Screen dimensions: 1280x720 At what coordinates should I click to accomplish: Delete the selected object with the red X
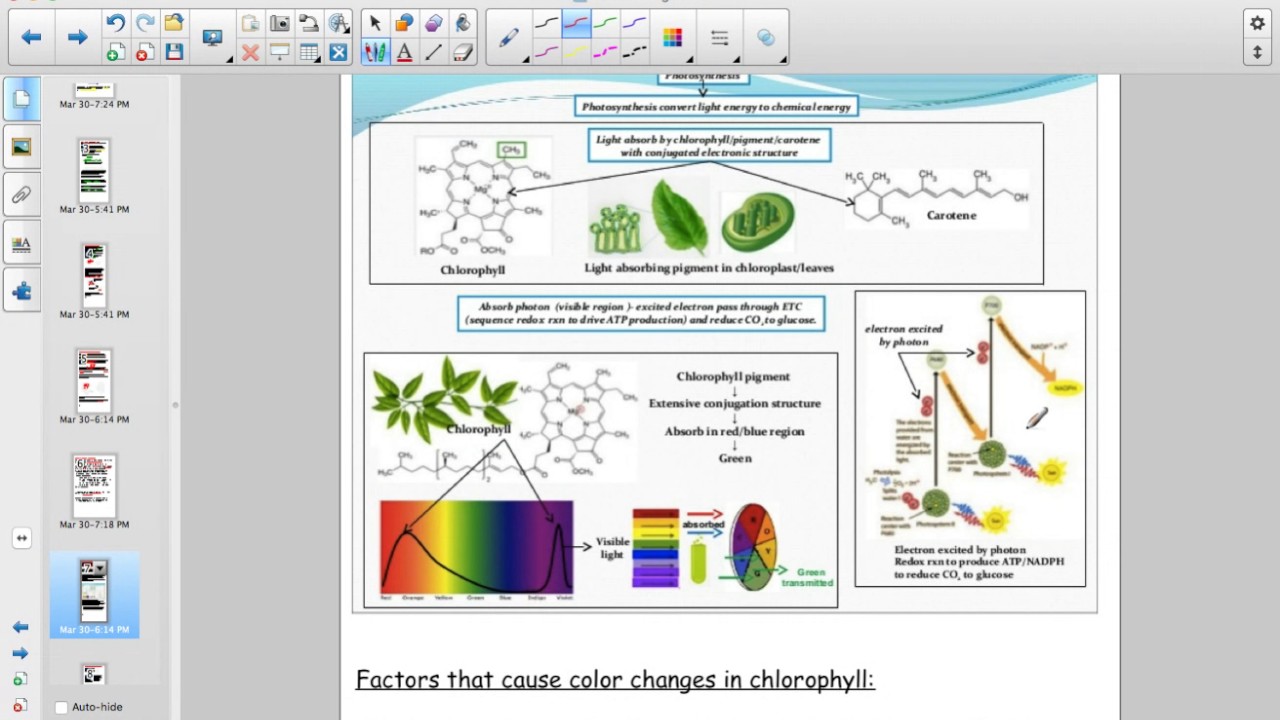coord(250,52)
